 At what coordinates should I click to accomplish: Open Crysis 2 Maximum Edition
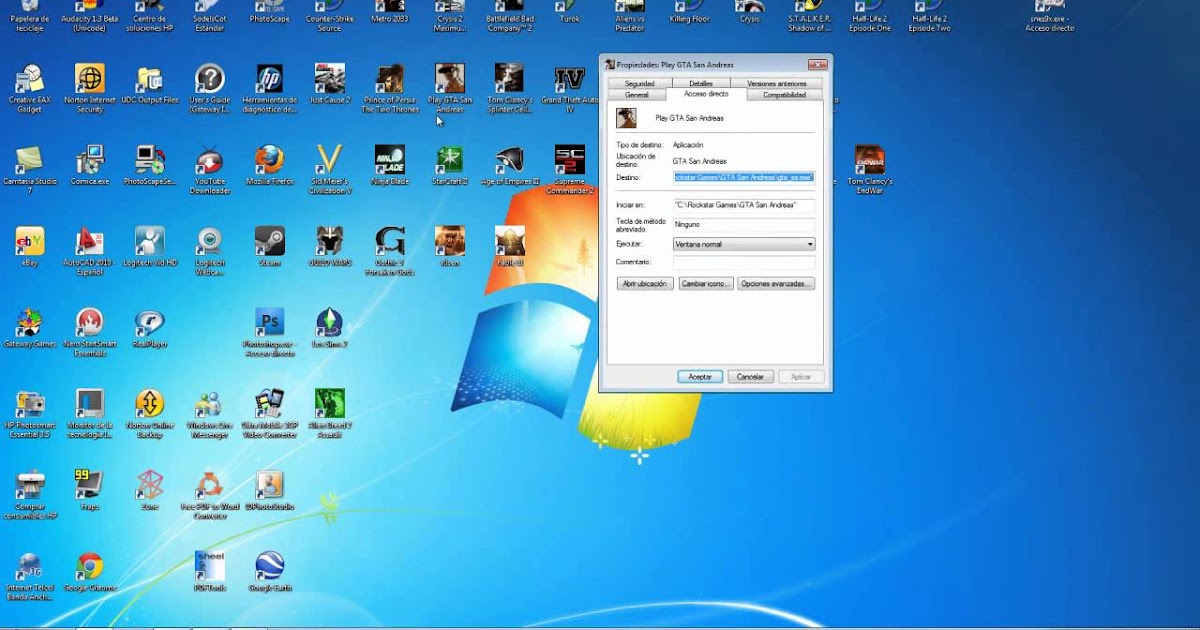click(449, 12)
